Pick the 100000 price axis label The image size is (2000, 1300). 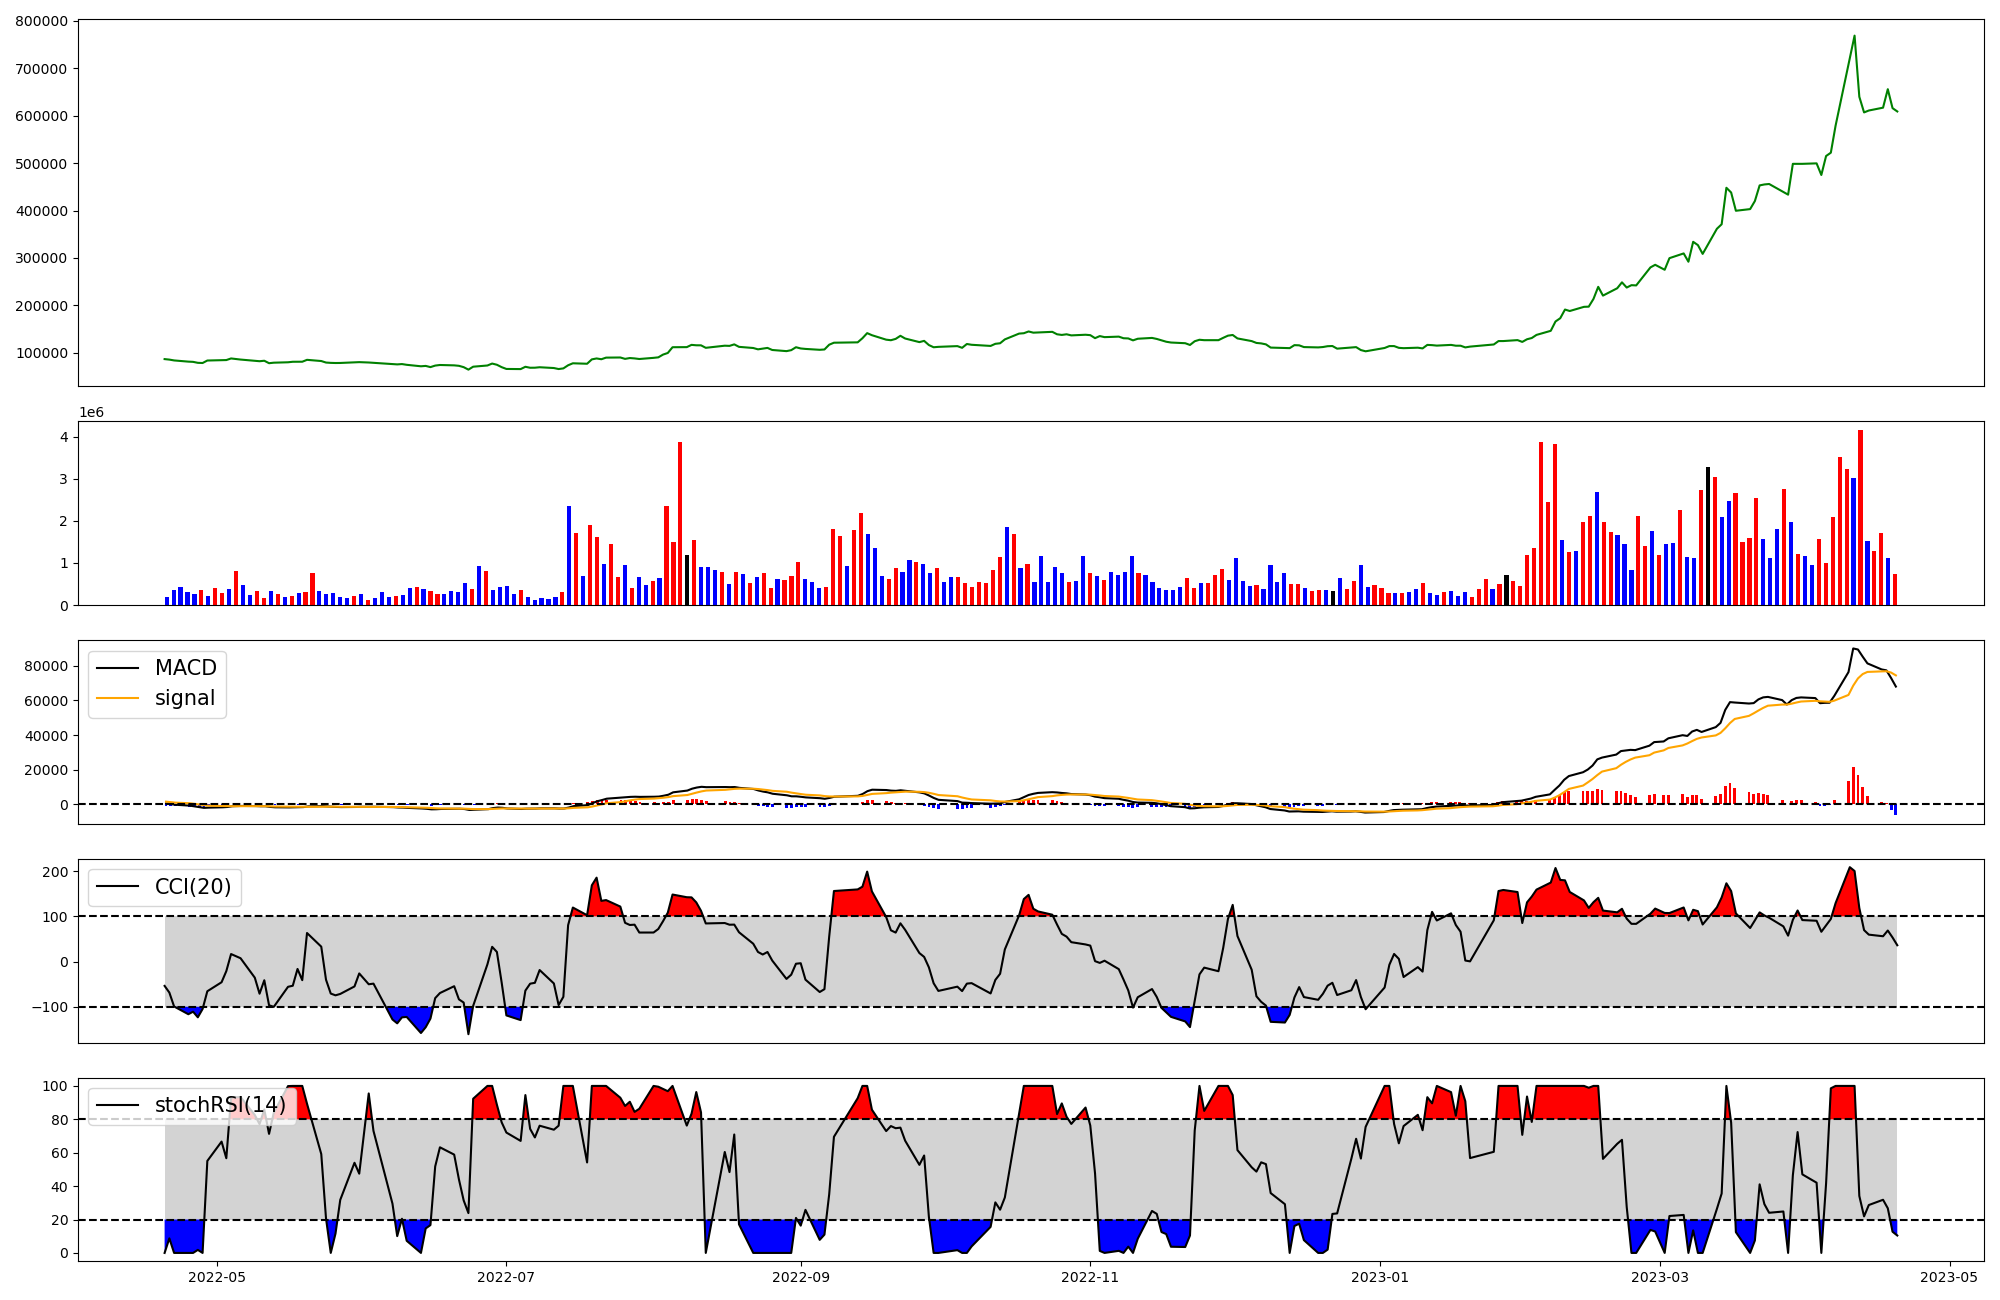coord(41,353)
